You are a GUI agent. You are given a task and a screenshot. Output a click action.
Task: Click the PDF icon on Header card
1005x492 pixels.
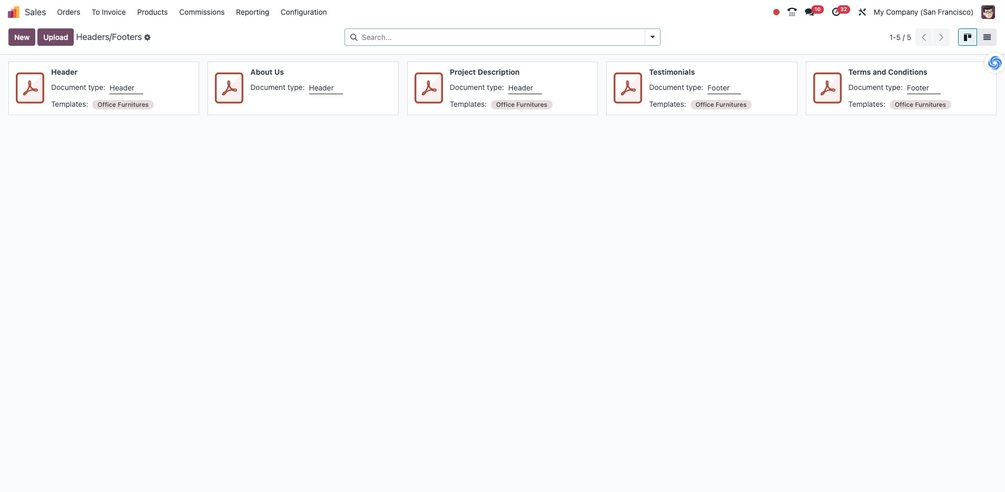click(30, 88)
